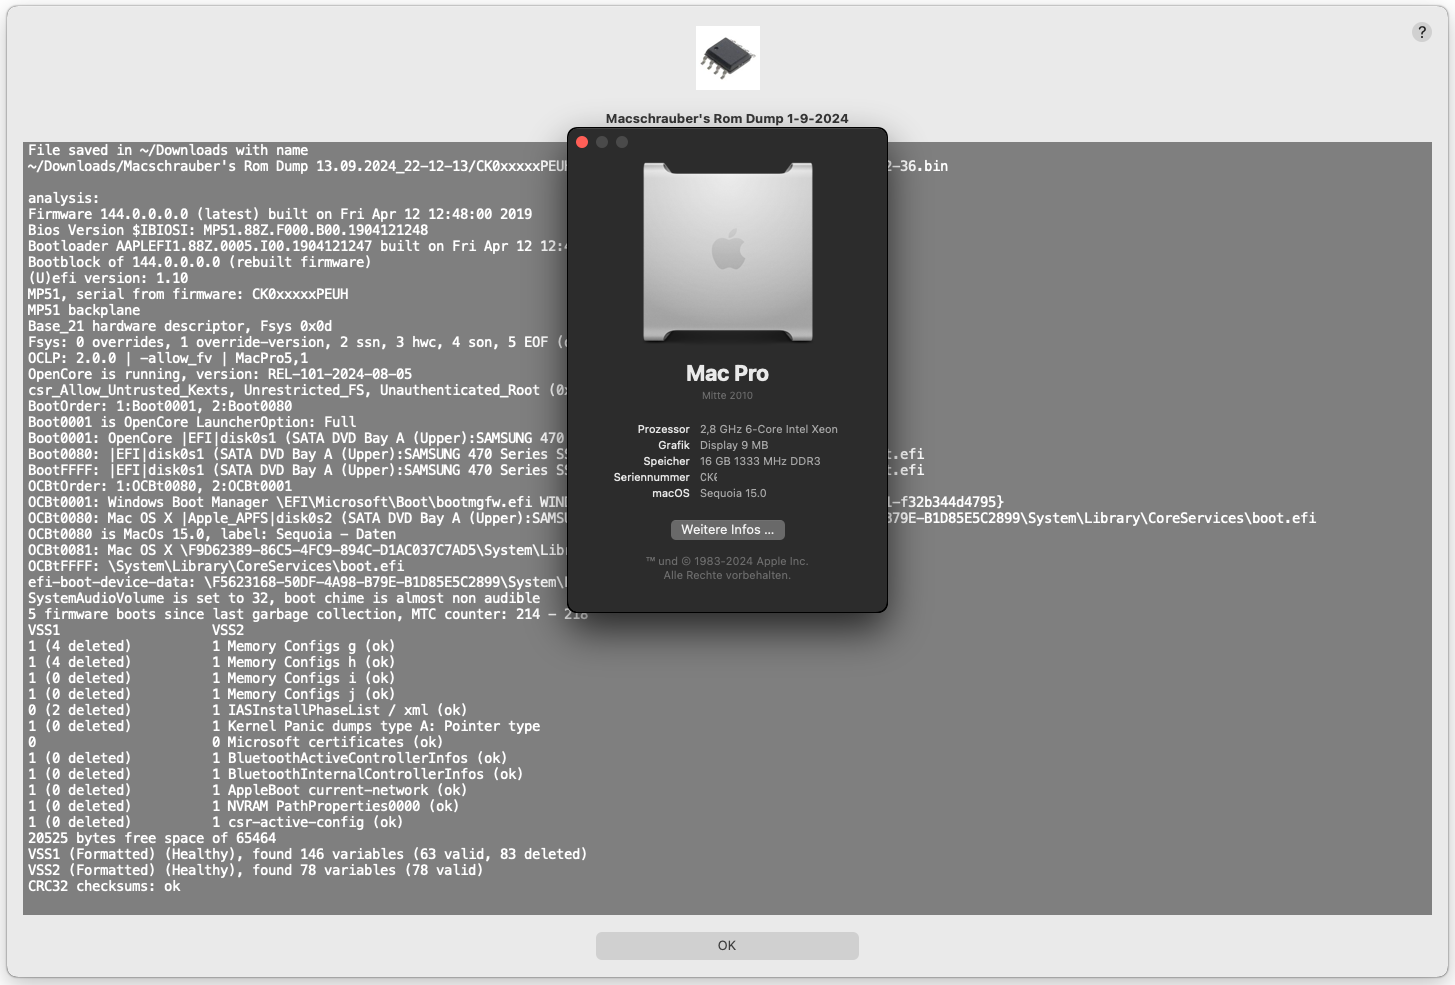1455x985 pixels.
Task: Click the Mac Pro tower image
Action: [727, 252]
